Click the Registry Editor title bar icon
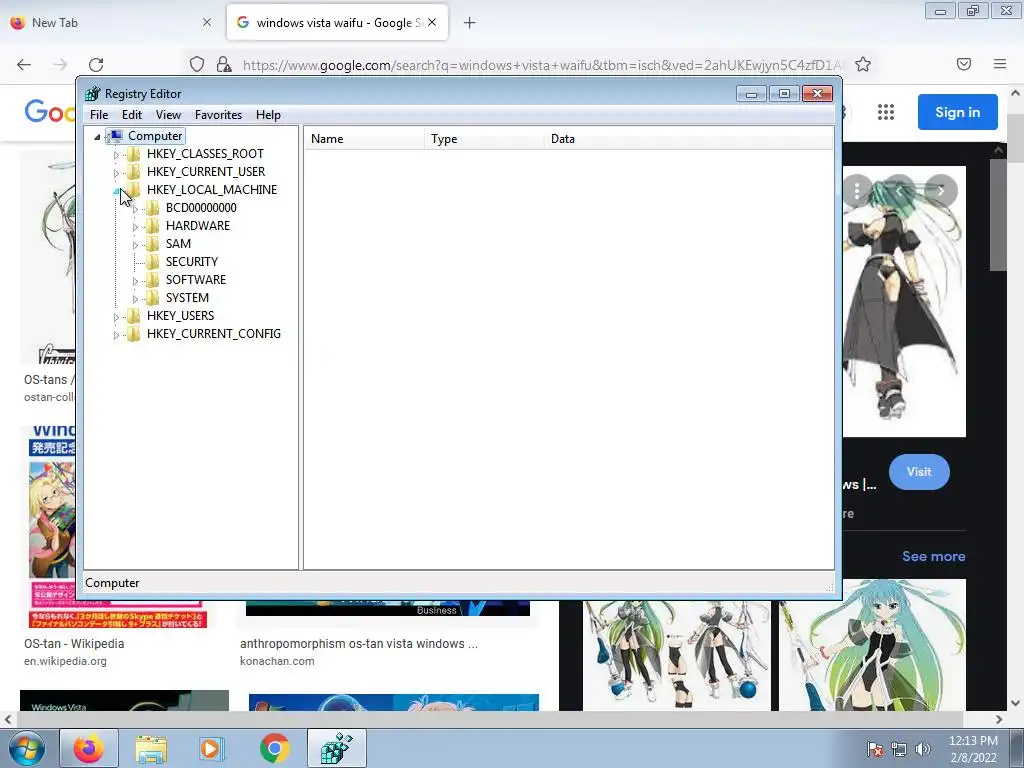 [93, 94]
